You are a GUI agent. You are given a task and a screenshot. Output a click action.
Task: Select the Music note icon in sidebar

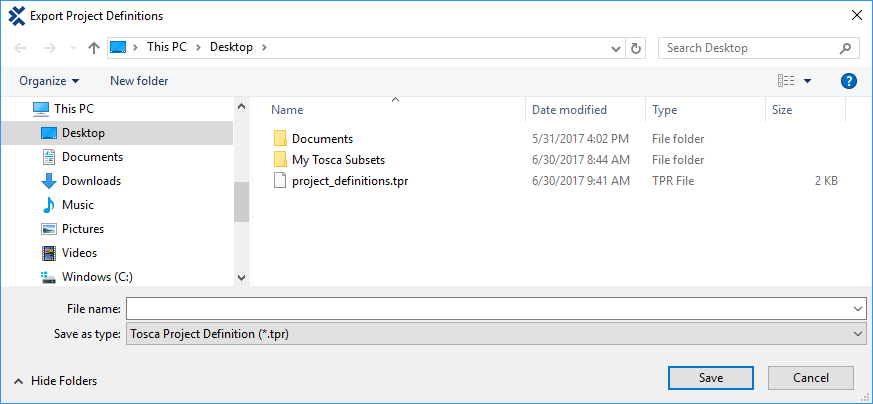click(x=48, y=205)
